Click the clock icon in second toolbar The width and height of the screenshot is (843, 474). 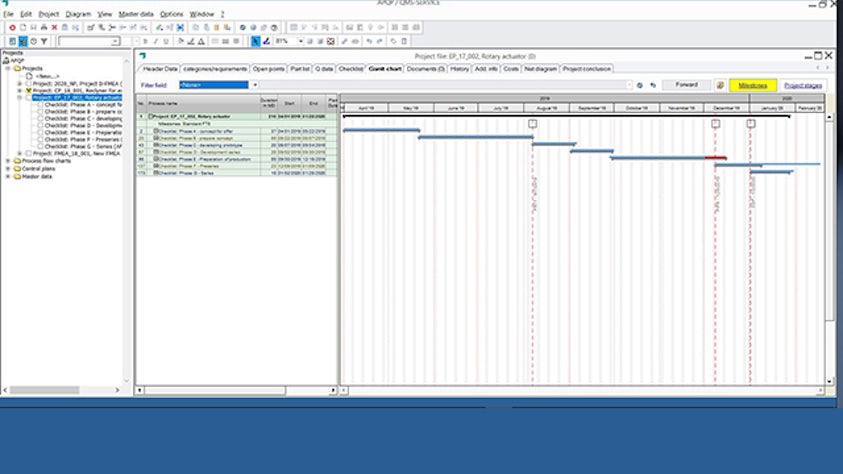[x=33, y=41]
